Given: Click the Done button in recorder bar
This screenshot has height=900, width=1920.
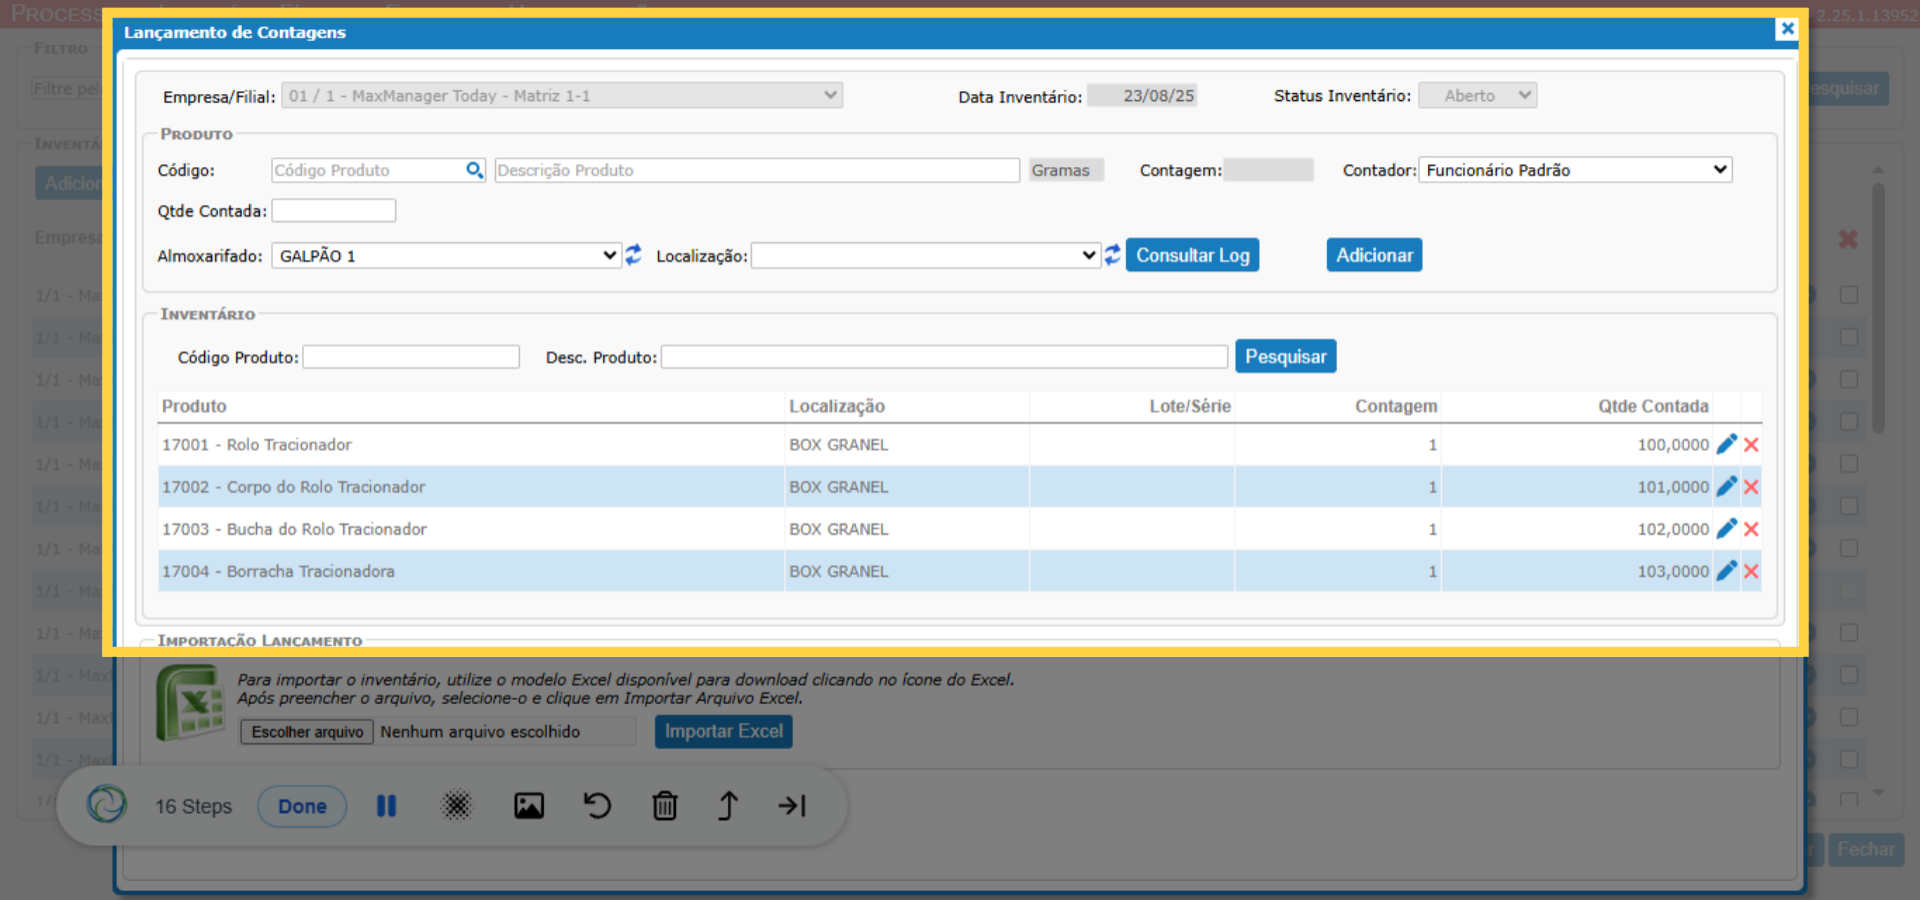Looking at the screenshot, I should click(x=302, y=806).
